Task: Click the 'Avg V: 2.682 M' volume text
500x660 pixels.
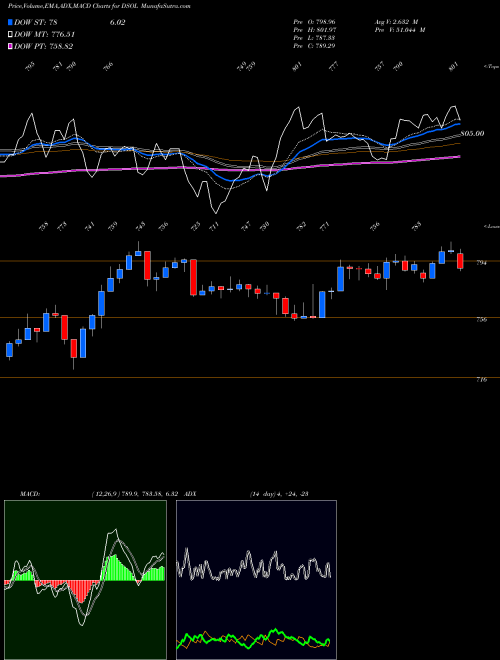Action: coord(396,21)
